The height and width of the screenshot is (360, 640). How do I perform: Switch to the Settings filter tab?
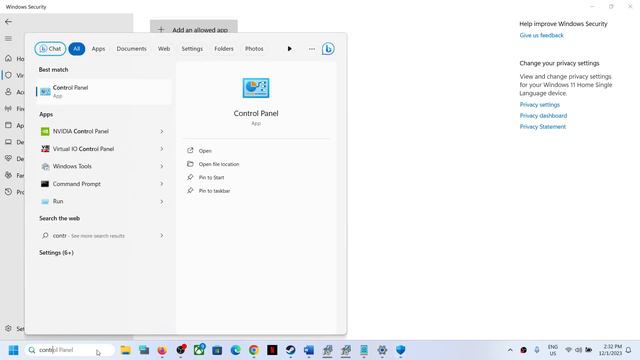(192, 49)
